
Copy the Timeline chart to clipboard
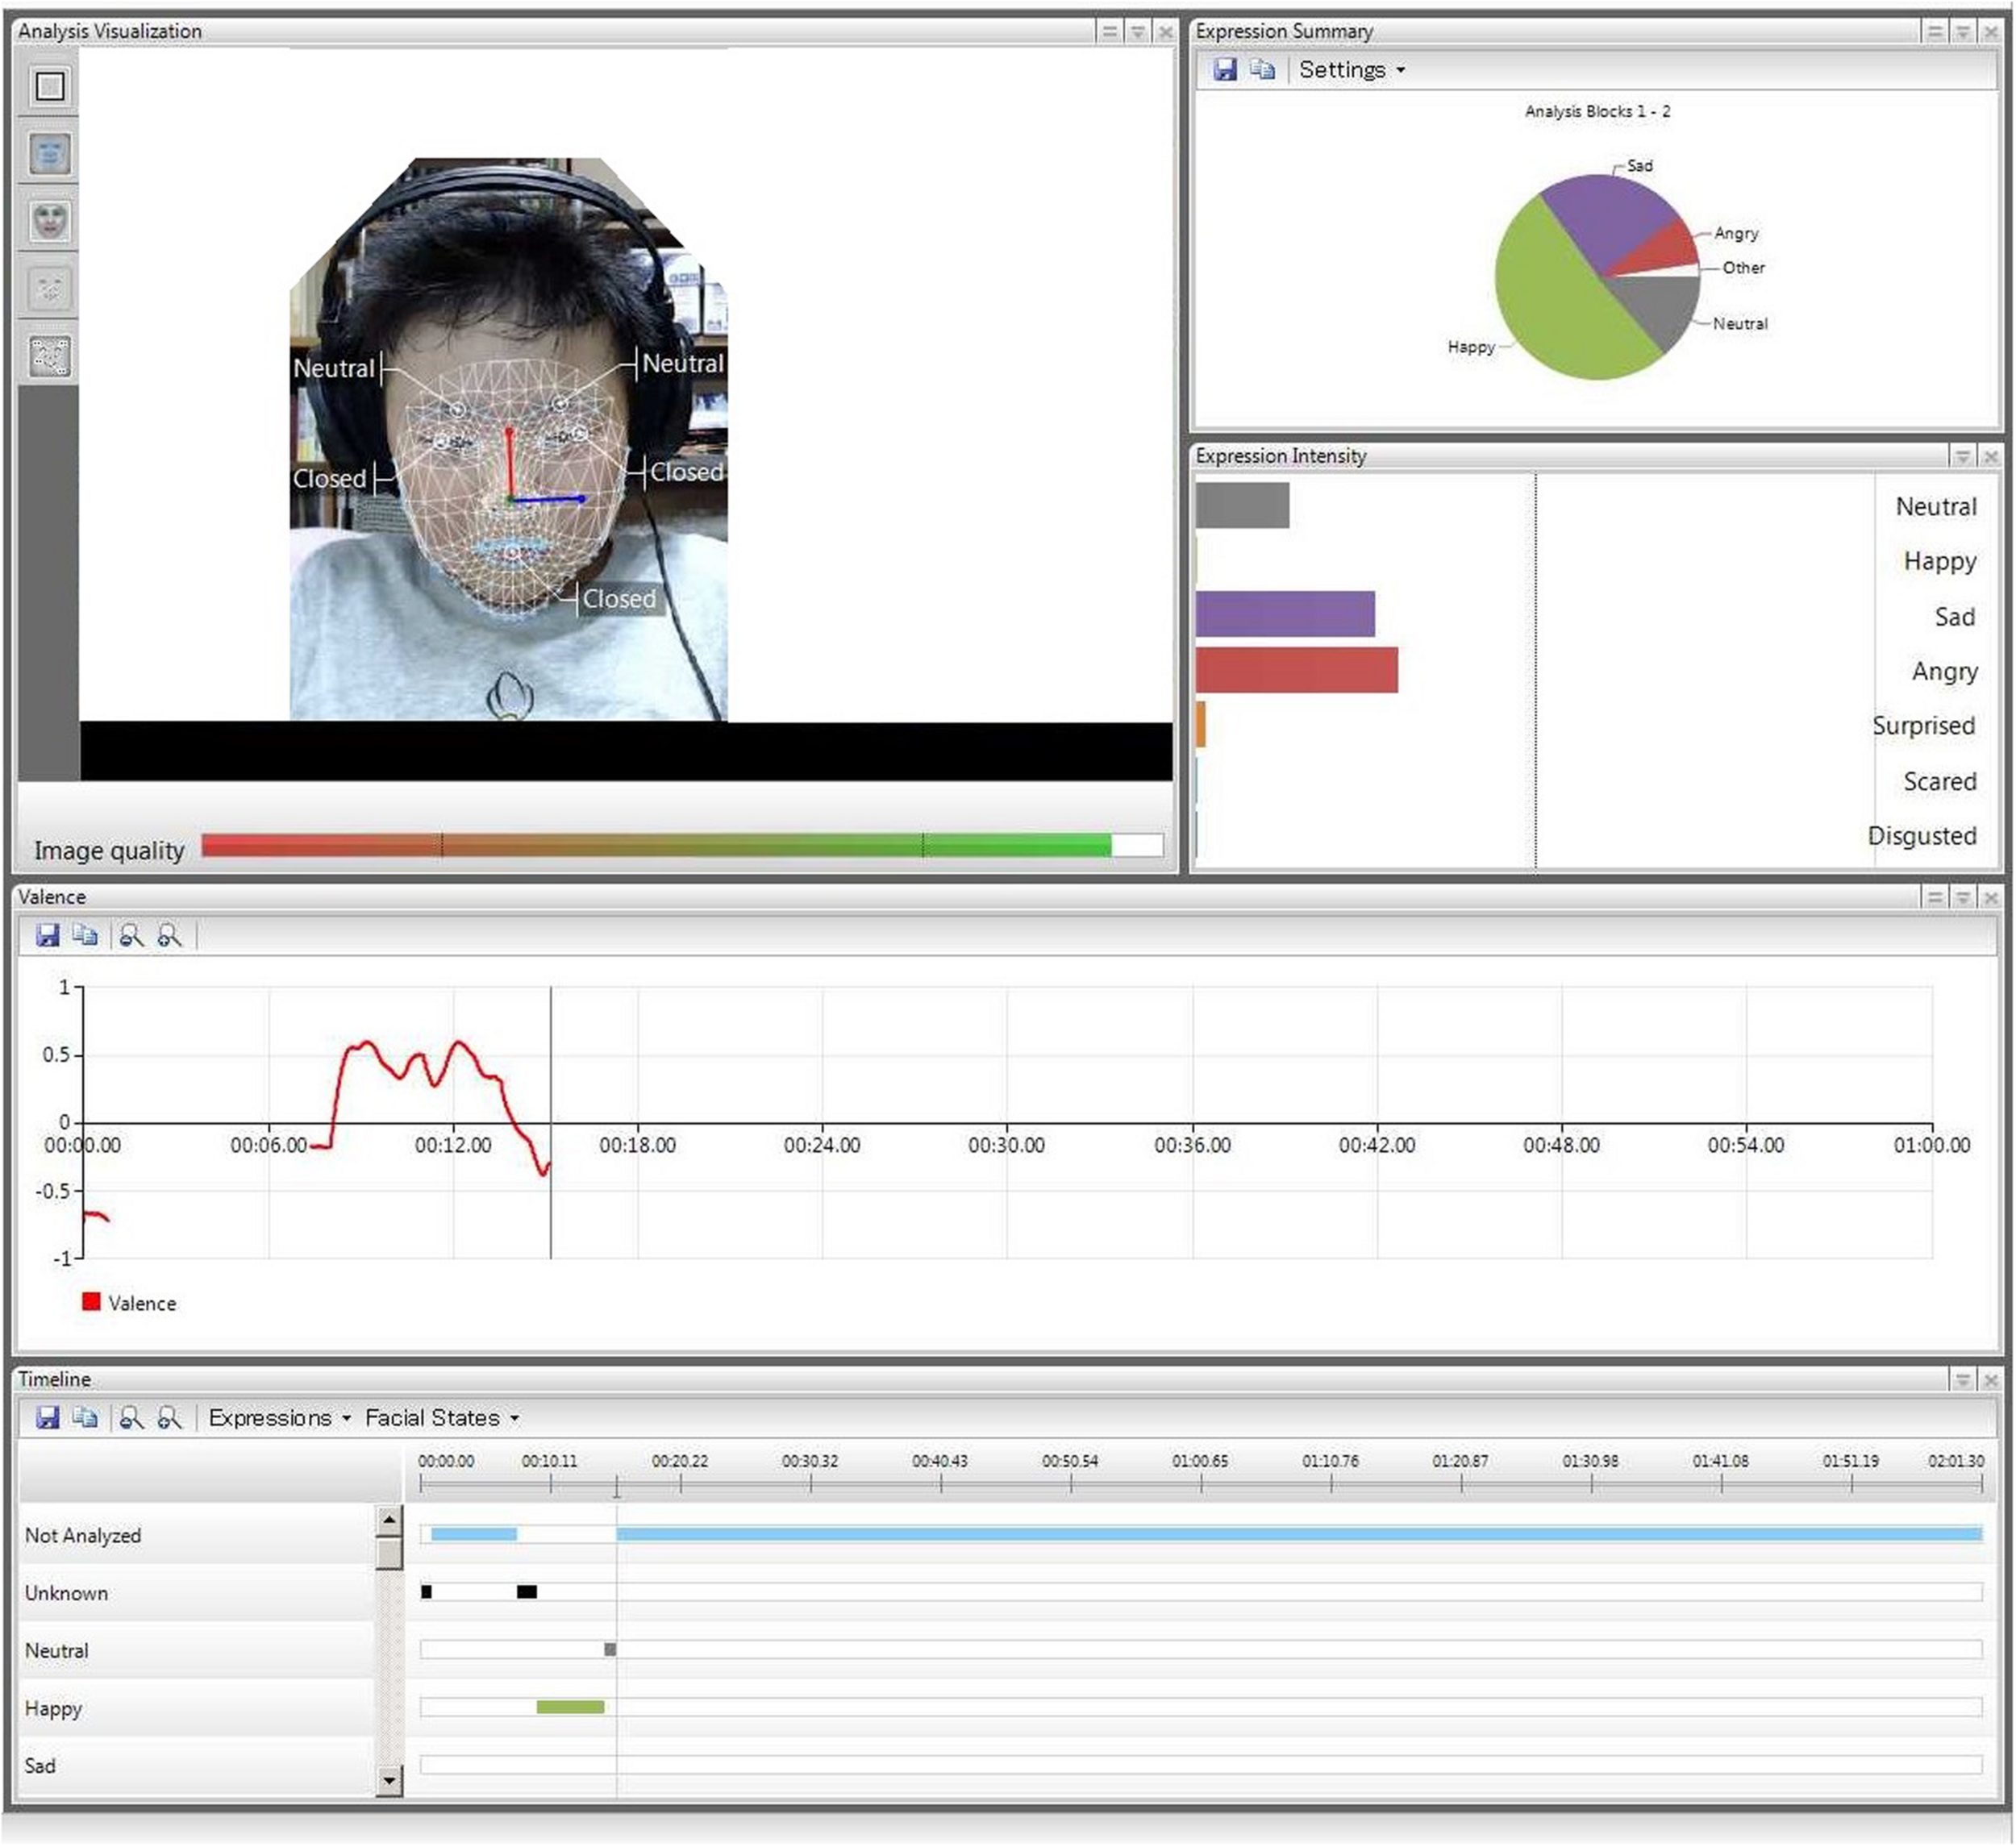(x=86, y=1417)
